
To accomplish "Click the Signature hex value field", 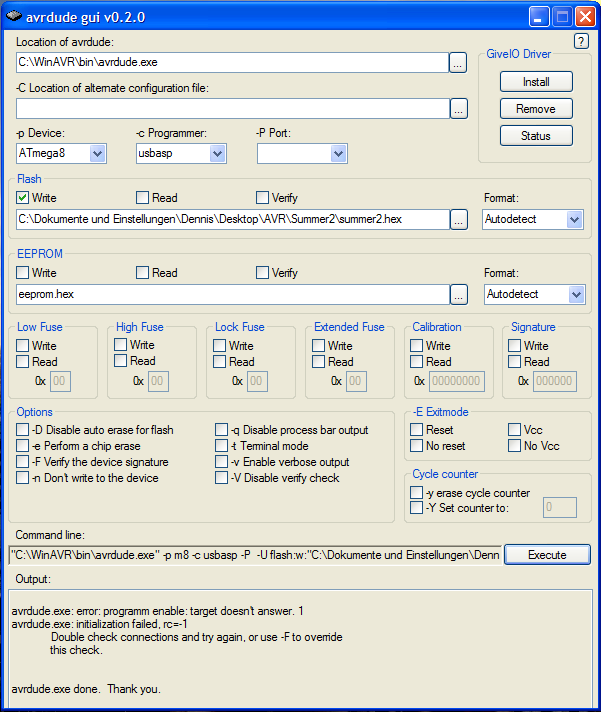I will click(x=555, y=381).
